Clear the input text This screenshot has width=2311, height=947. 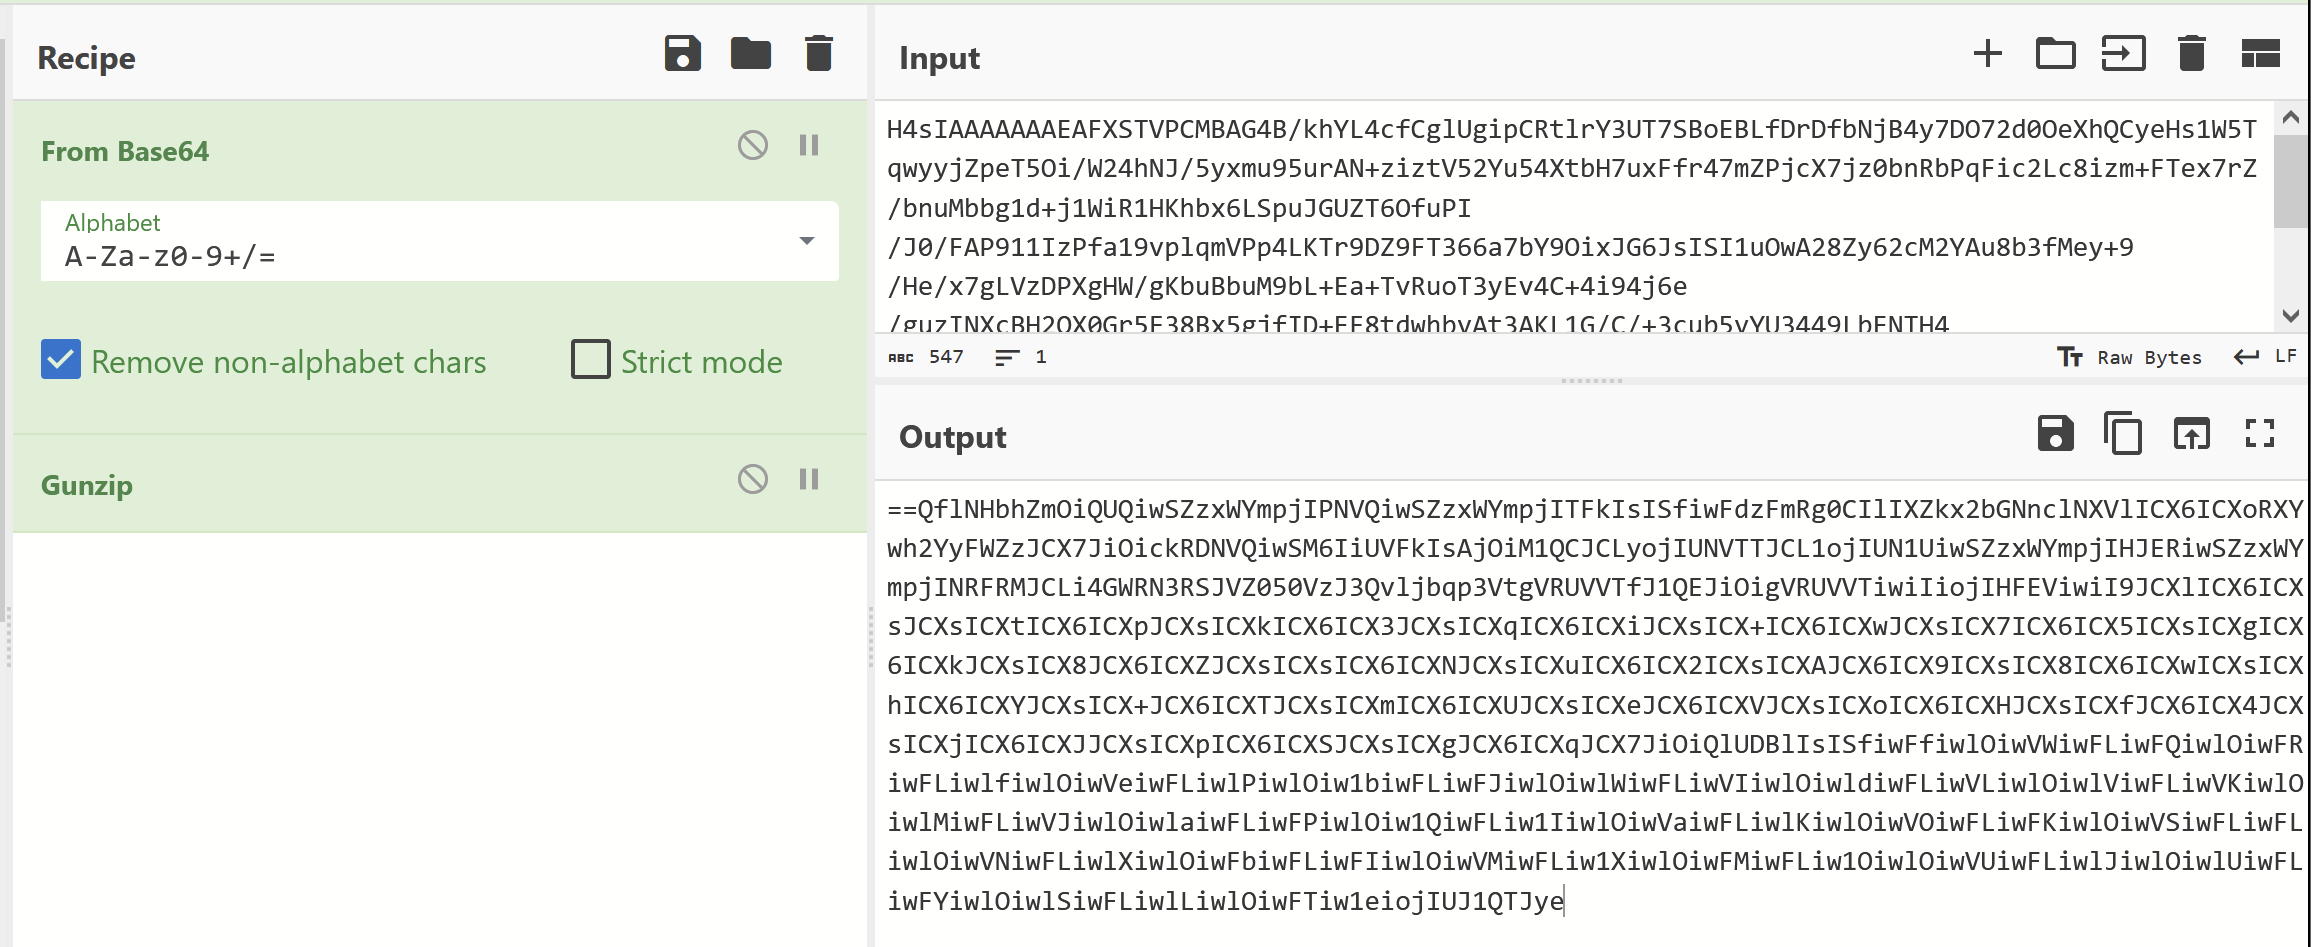pyautogui.click(x=2191, y=55)
